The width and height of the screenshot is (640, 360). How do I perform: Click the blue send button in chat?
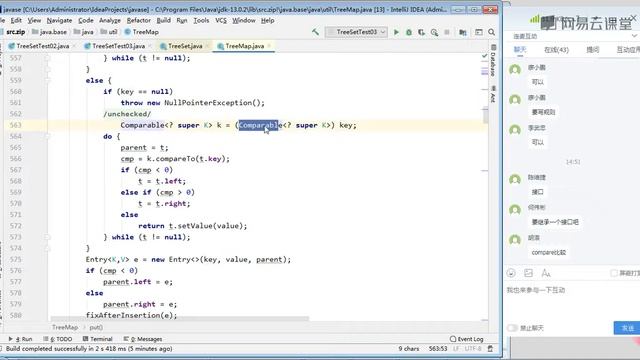pos(627,328)
